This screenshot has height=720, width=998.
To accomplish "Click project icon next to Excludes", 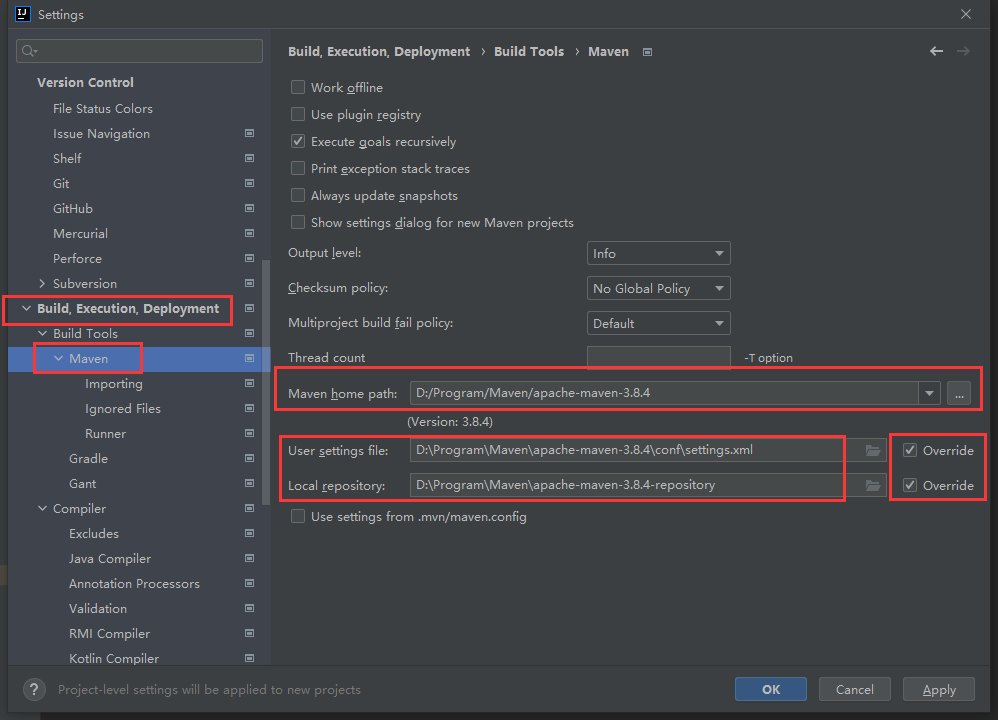I will coord(250,533).
